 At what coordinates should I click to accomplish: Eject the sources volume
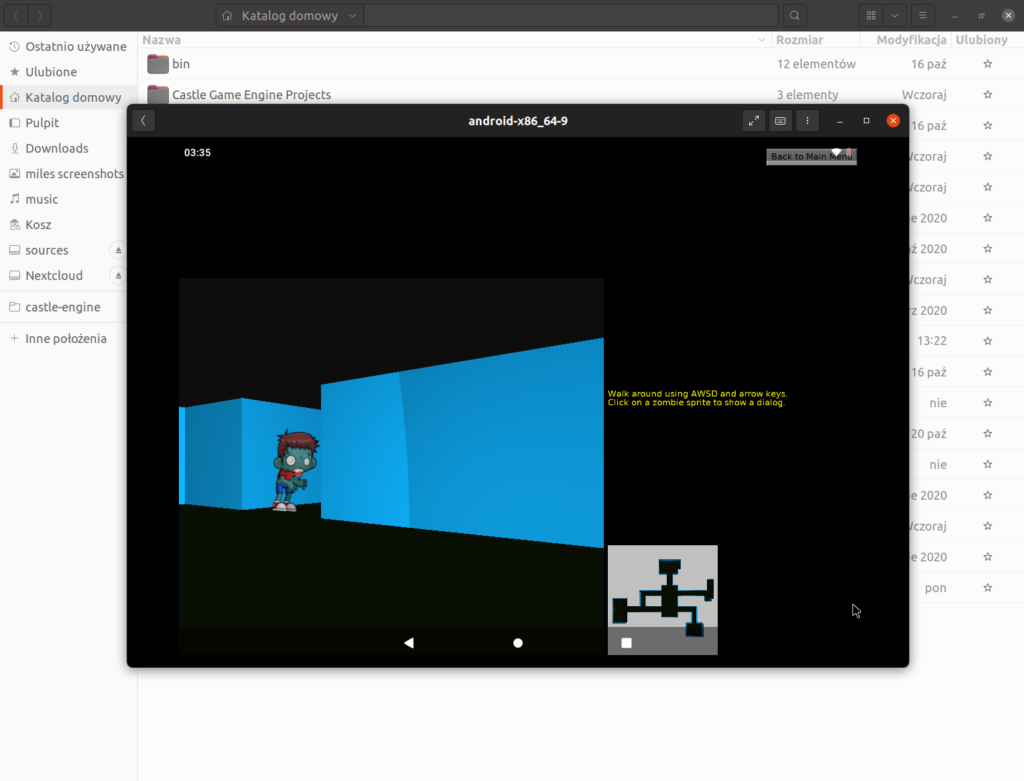pyautogui.click(x=118, y=250)
